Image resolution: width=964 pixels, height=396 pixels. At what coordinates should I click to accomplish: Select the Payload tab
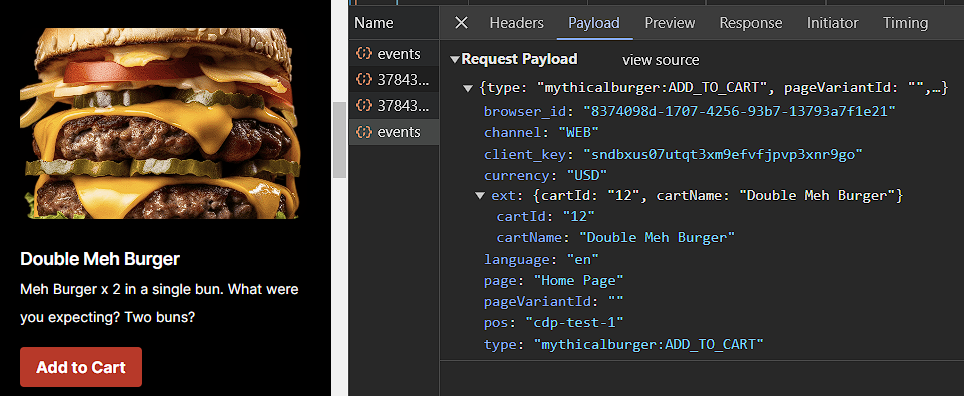point(594,23)
